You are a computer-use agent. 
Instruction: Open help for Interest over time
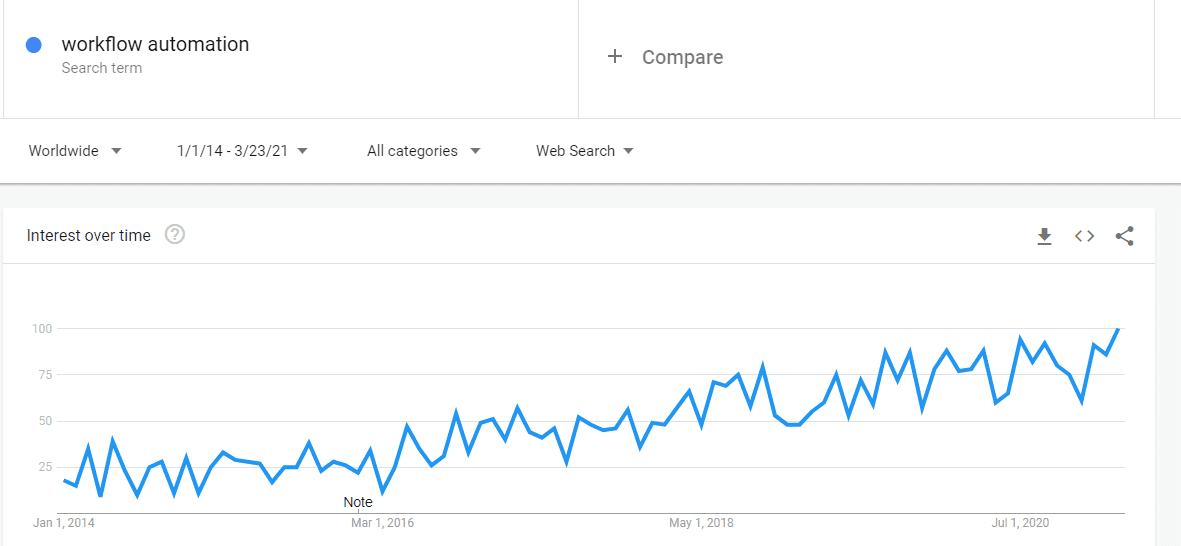tap(175, 235)
